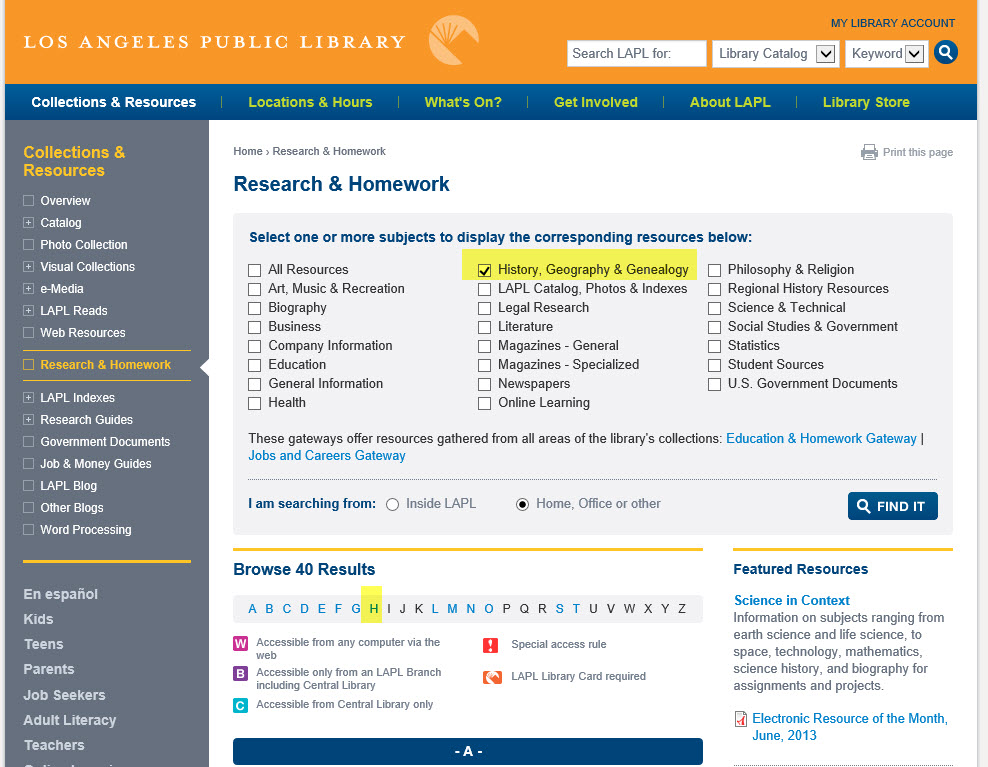
Task: Expand Research Guides in the sidebar
Action: coord(28,420)
